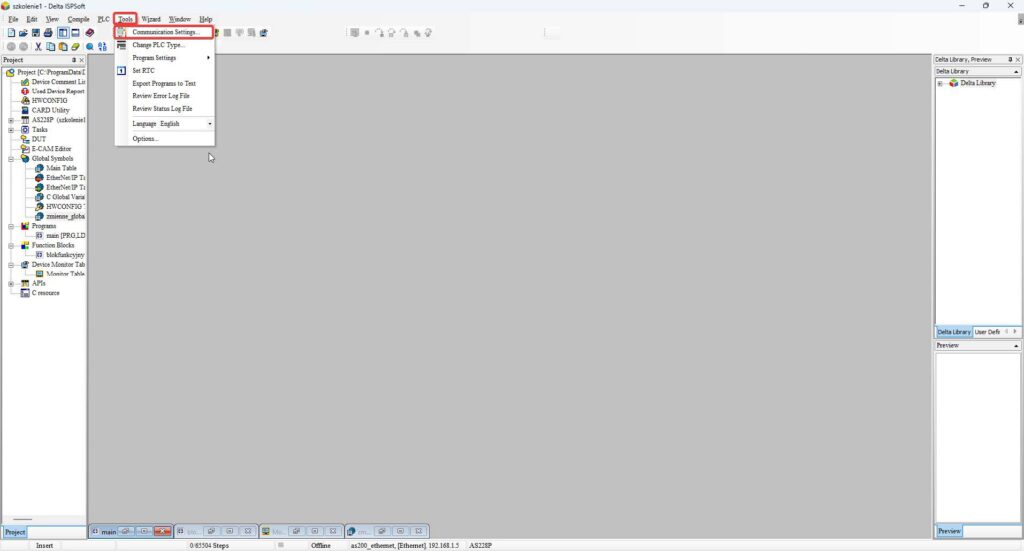Collapse the Global Symbols tree node
The image size is (1024, 551).
pos(11,158)
